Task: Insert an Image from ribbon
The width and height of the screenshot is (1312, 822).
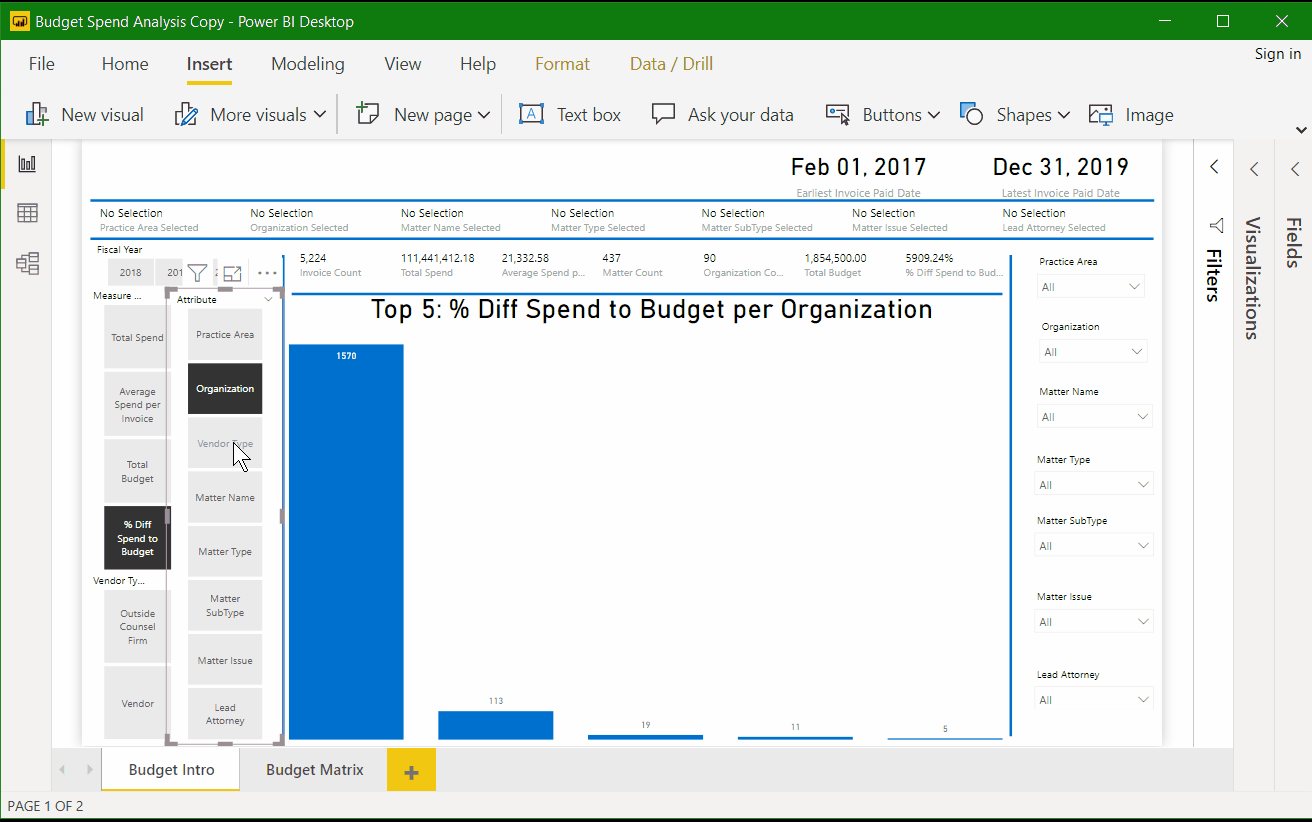Action: point(1131,115)
